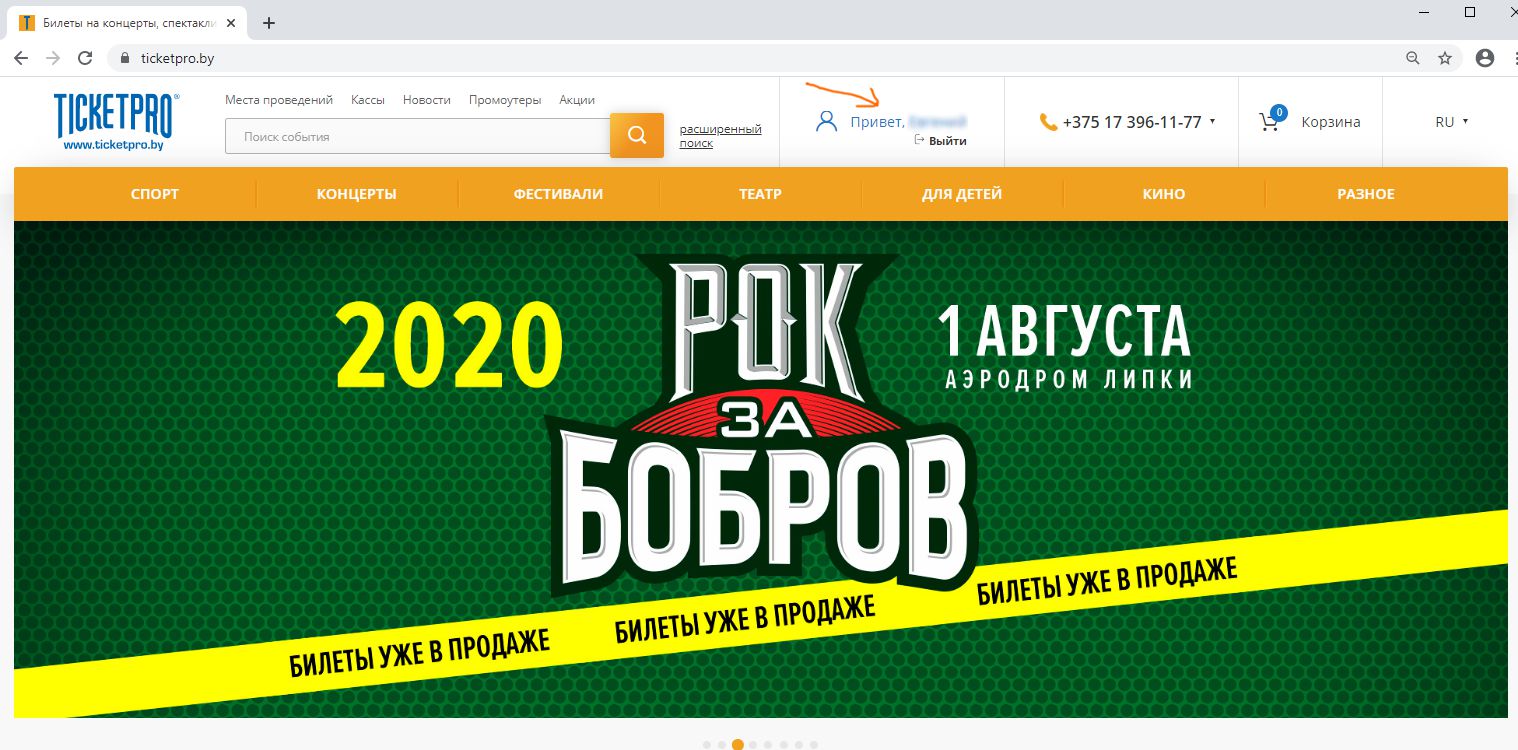Reload the ticketpro.by page
1518x750 pixels.
click(x=85, y=58)
